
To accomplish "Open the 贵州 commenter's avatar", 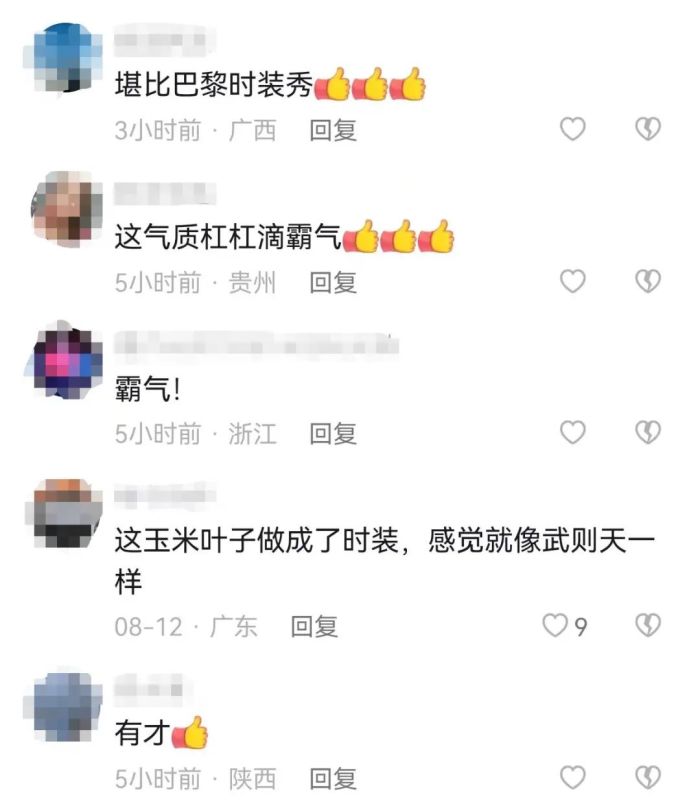I will click(x=66, y=208).
